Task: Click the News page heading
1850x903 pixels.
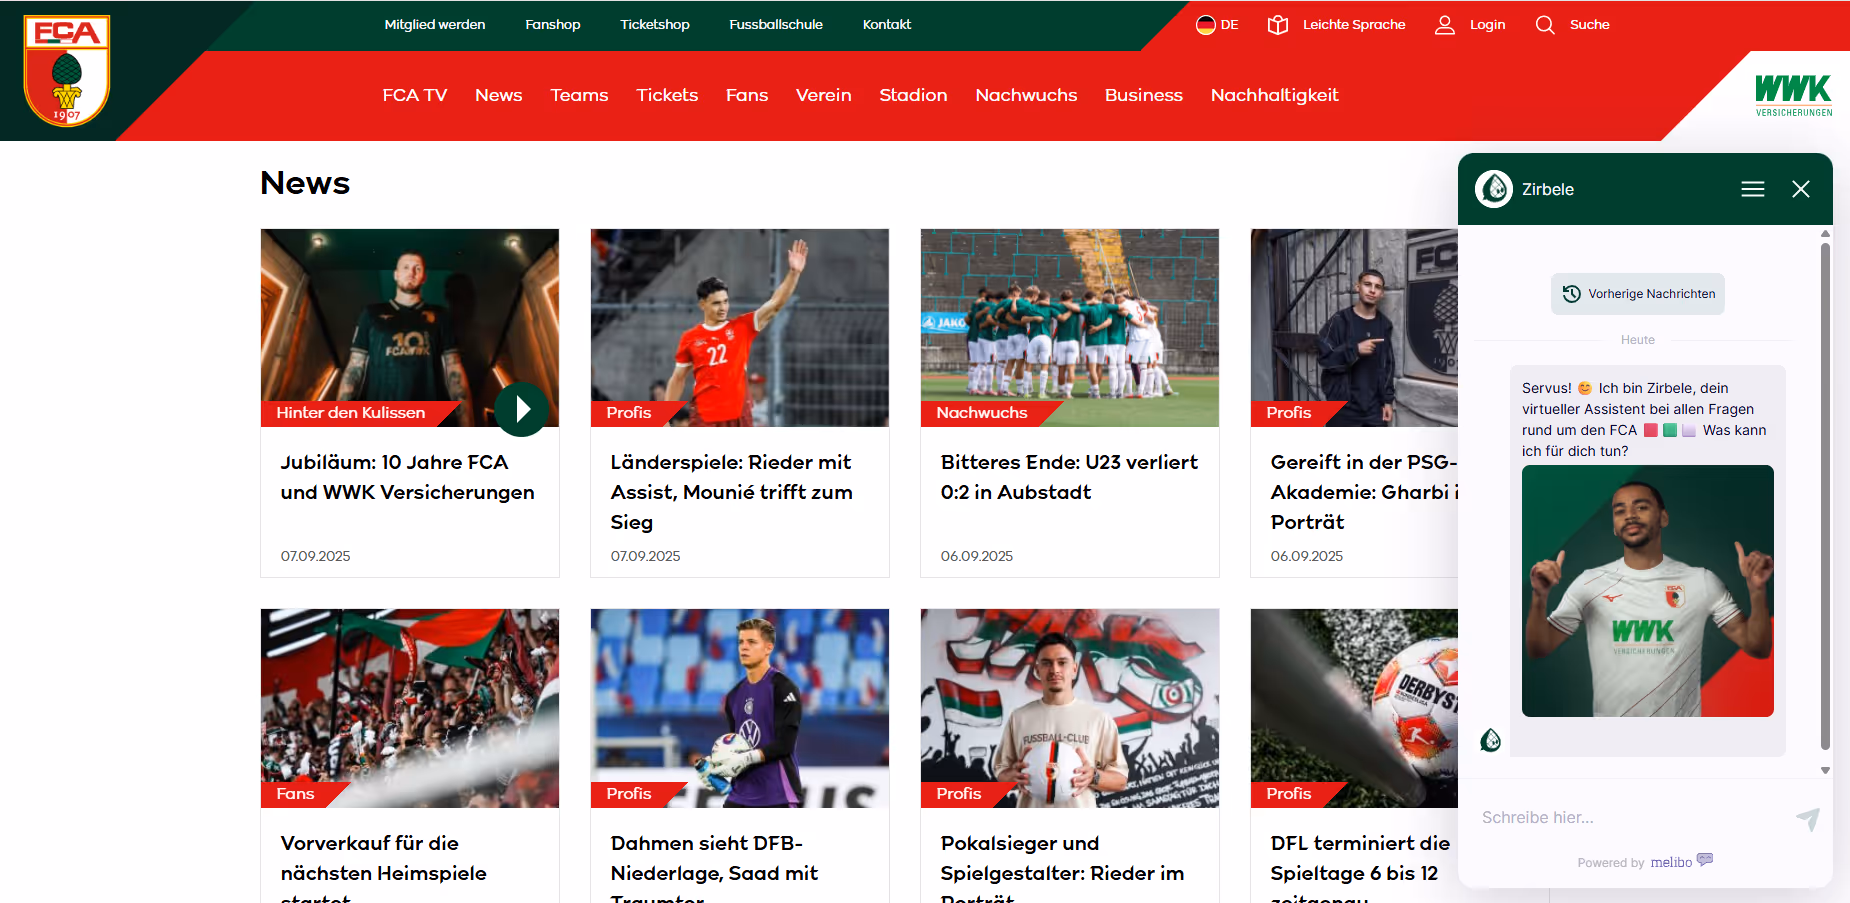Action: [x=305, y=183]
